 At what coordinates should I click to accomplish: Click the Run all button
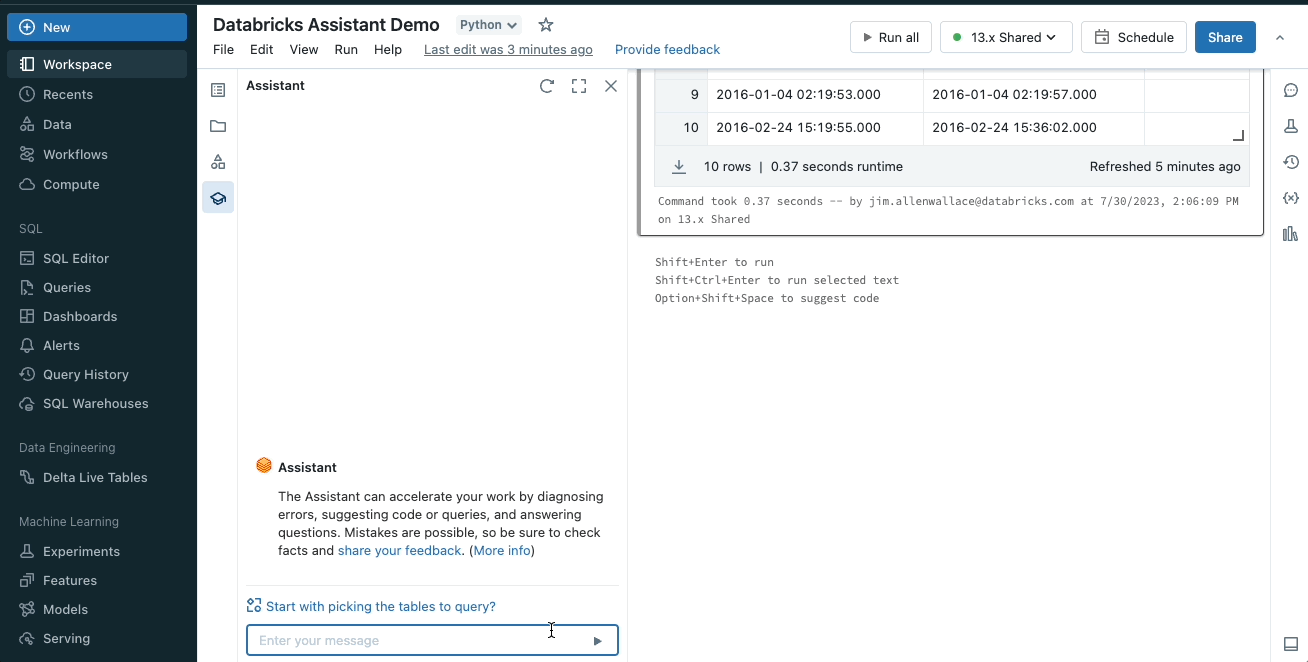pyautogui.click(x=890, y=37)
